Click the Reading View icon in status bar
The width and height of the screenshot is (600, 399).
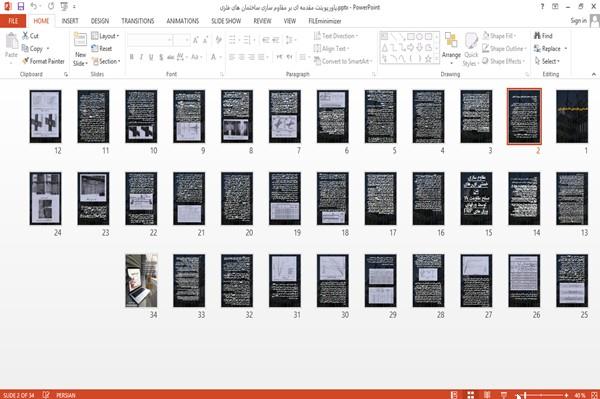[487, 395]
